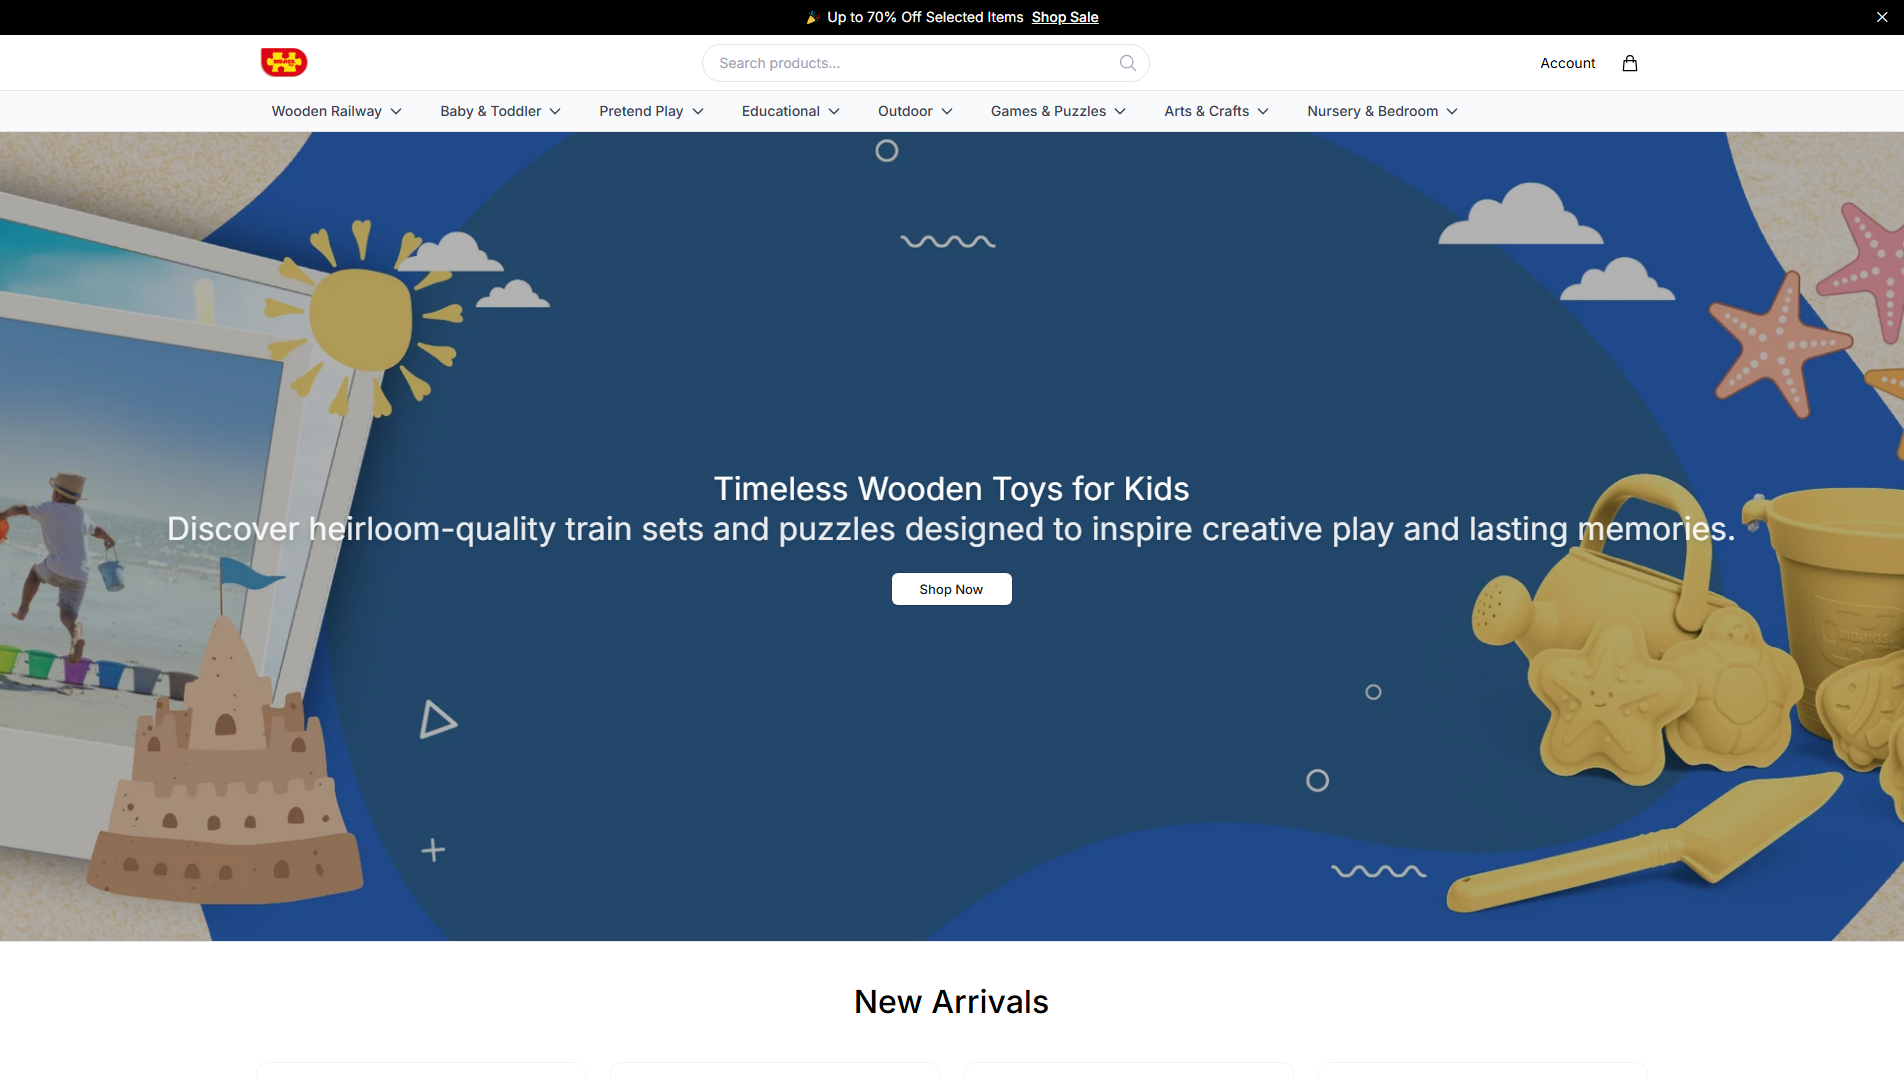Click the party popper emoji in the banner
This screenshot has width=1904, height=1078.
click(813, 17)
